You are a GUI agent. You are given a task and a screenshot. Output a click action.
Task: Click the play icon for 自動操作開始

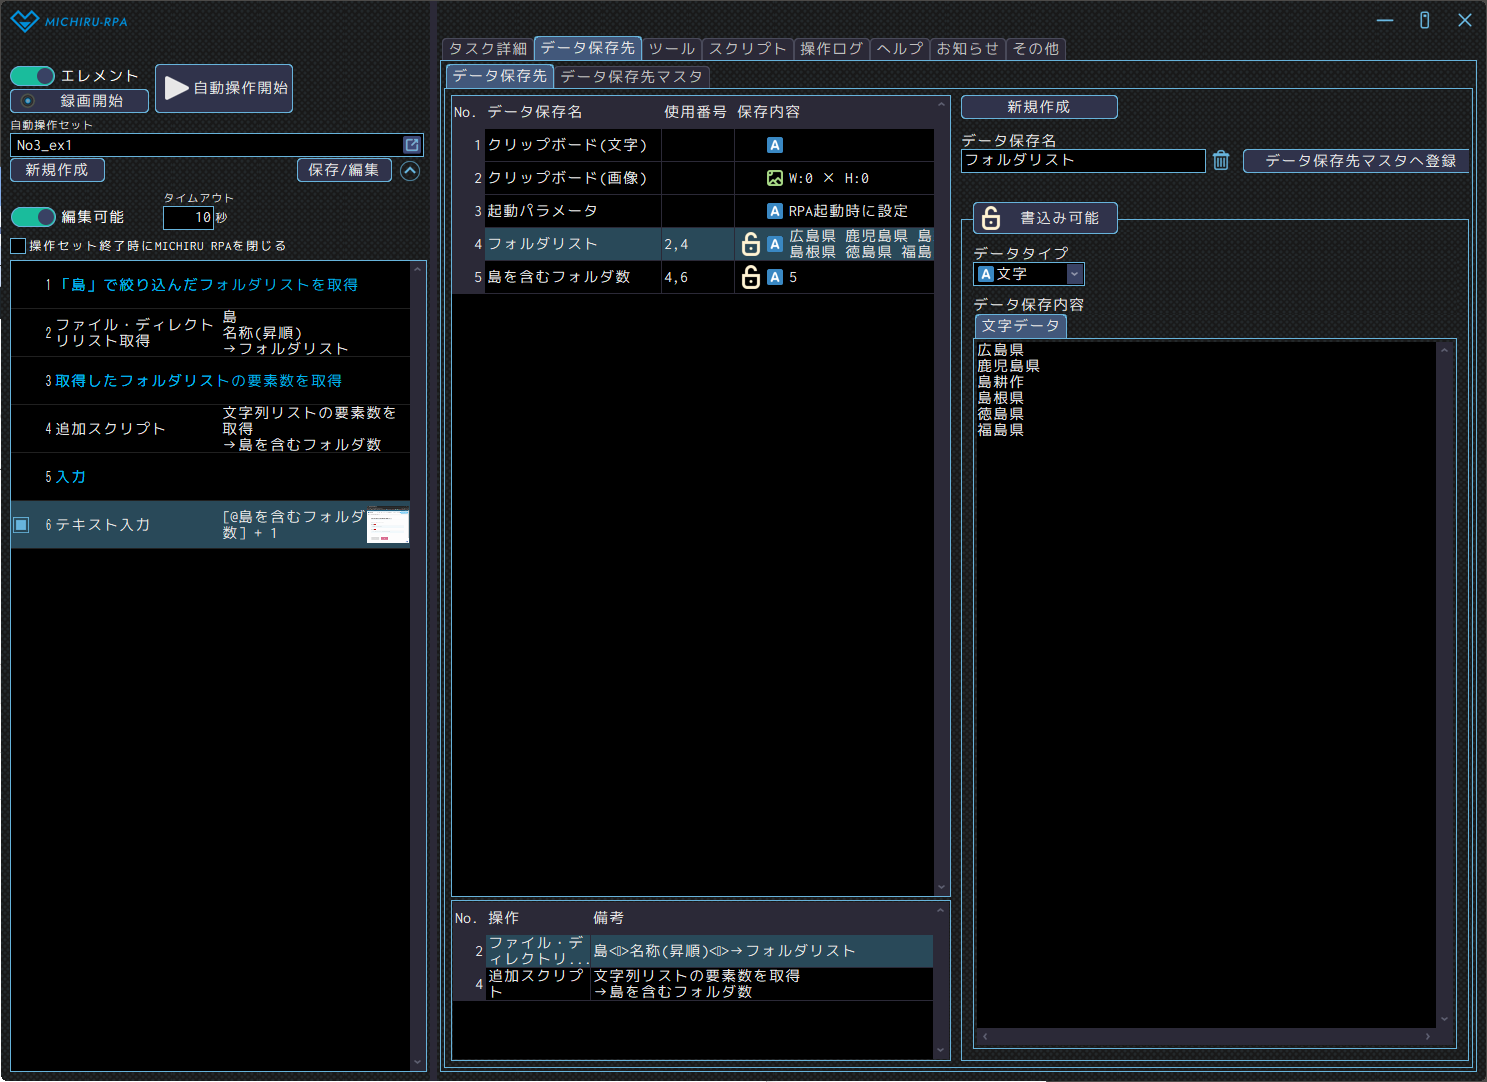click(177, 88)
